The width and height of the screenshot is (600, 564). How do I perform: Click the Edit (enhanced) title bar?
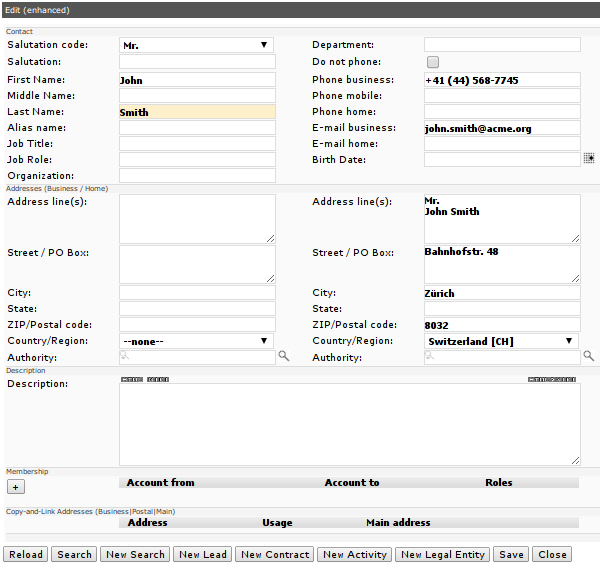tap(301, 10)
